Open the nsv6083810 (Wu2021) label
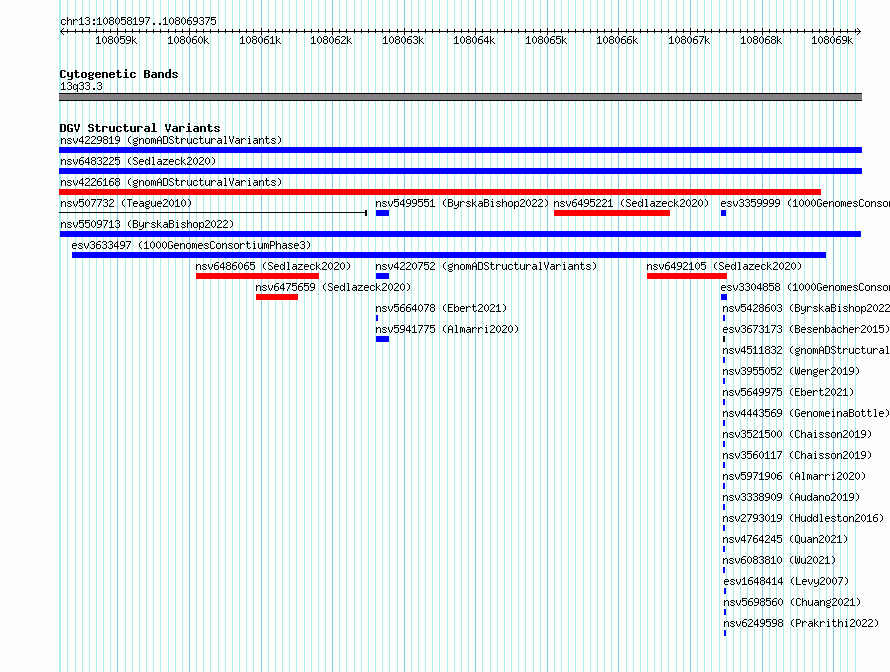This screenshot has width=890, height=672. click(779, 560)
